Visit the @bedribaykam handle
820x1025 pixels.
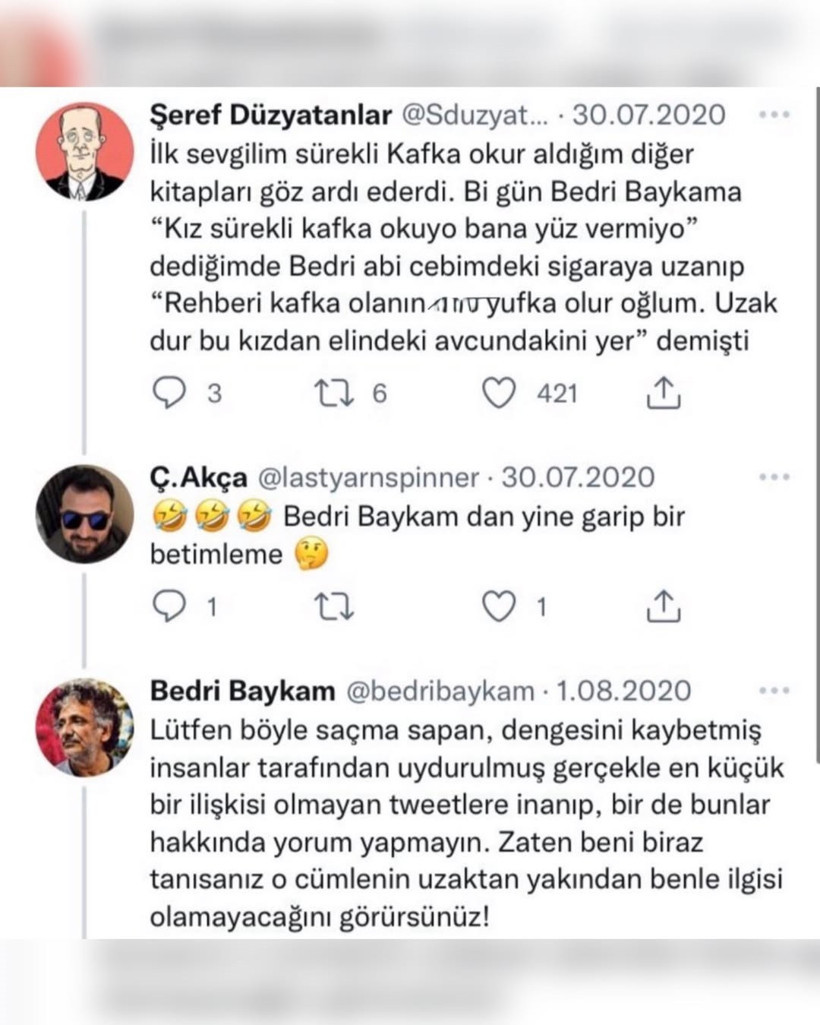click(440, 690)
